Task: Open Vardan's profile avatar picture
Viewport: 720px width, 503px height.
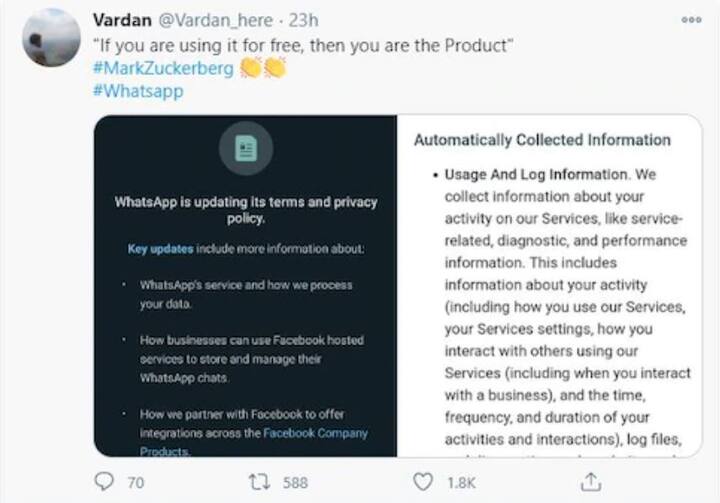Action: (x=51, y=38)
